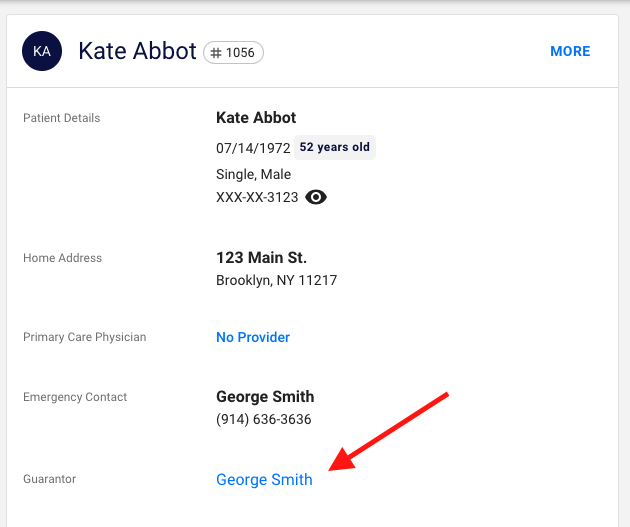Click the Brooklyn, NY 11217 line
630x527 pixels.
coord(276,280)
